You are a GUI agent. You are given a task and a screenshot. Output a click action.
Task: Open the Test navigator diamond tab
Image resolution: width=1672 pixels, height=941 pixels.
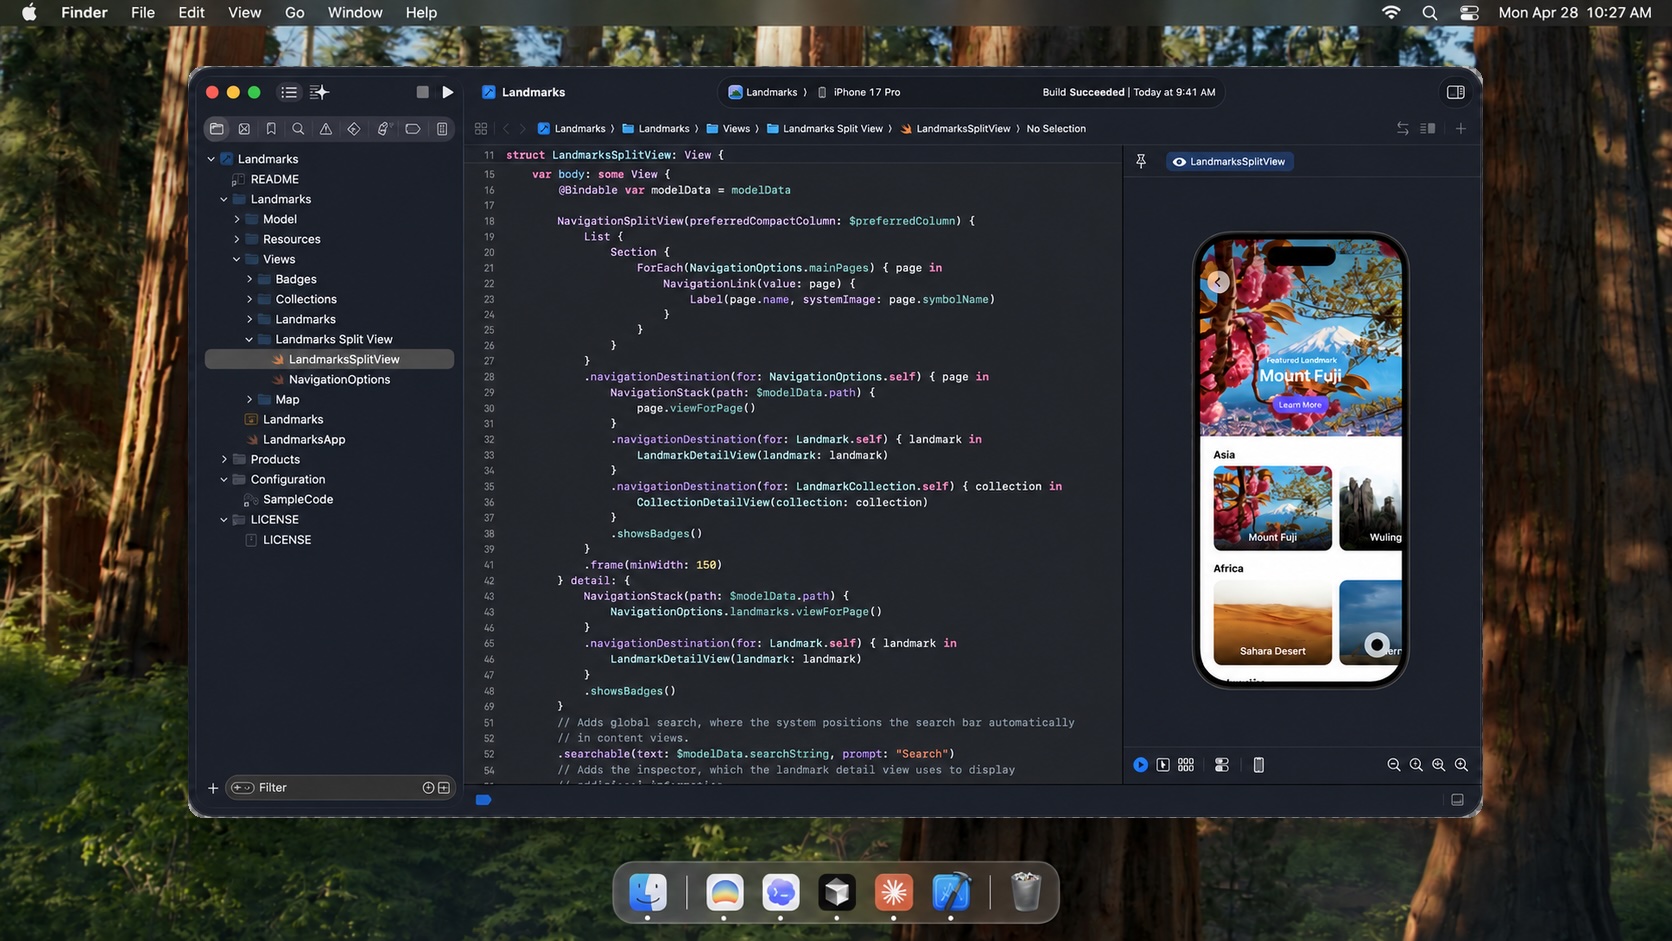pos(354,129)
